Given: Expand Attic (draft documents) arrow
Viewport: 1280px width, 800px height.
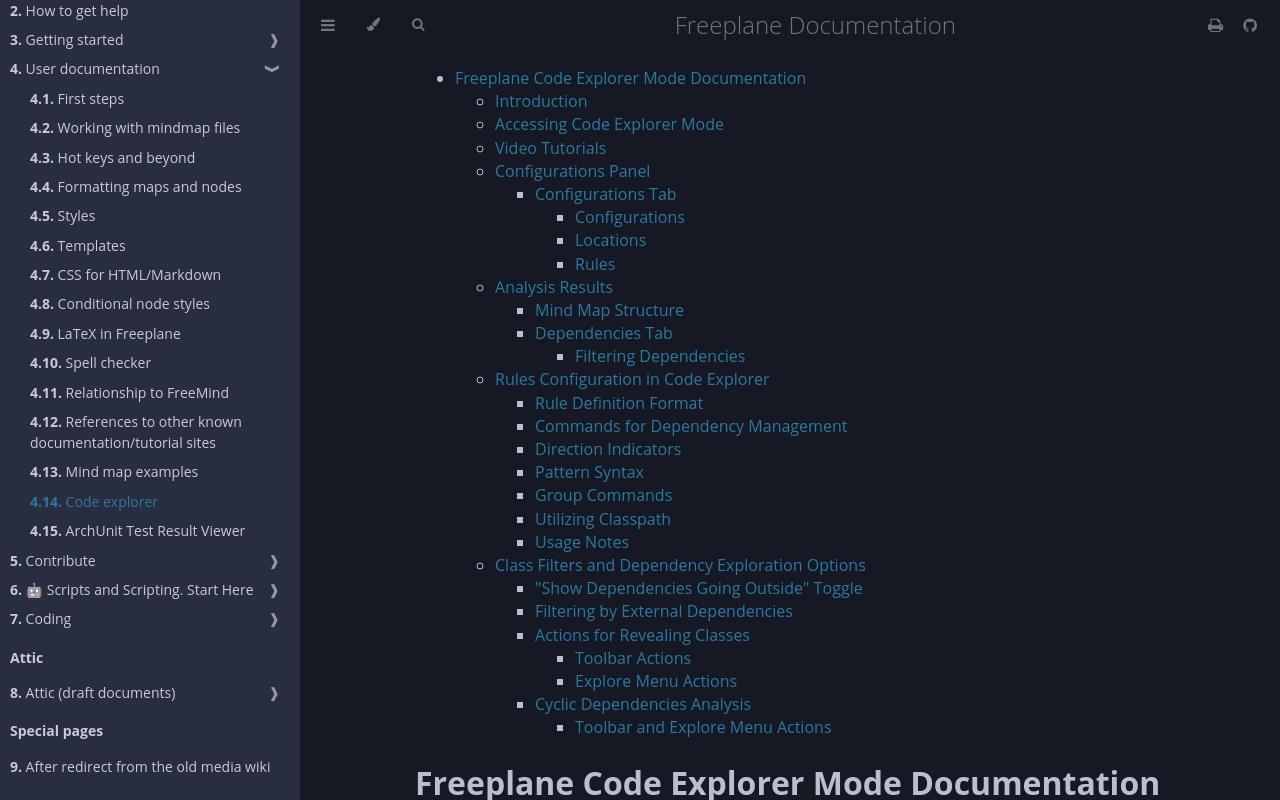Looking at the screenshot, I should [x=273, y=693].
